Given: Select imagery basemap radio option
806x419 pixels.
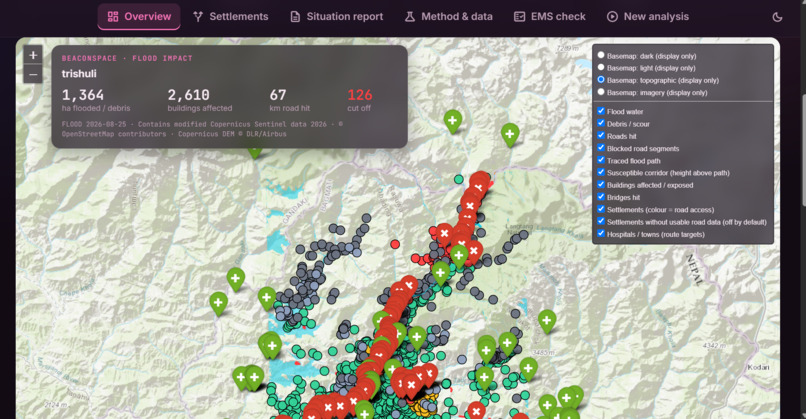Looking at the screenshot, I should click(x=600, y=92).
